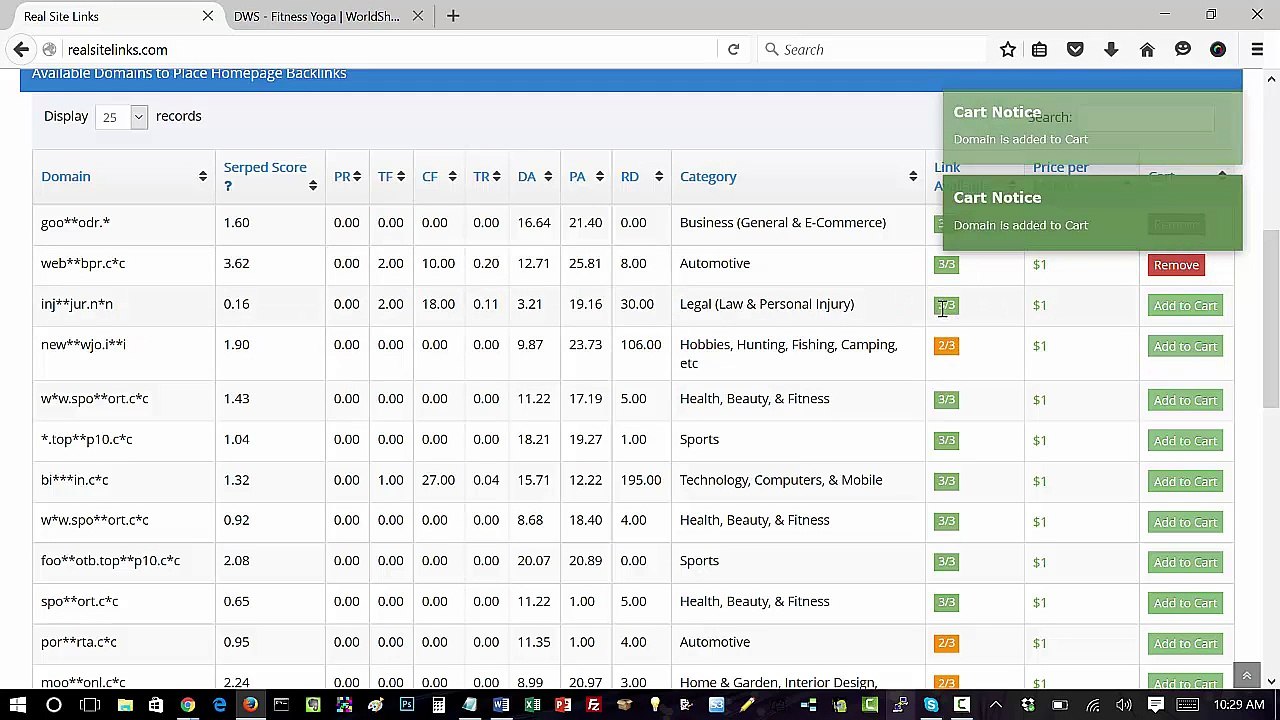
Task: Open Calculator from the taskbar
Action: pyautogui.click(x=438, y=705)
